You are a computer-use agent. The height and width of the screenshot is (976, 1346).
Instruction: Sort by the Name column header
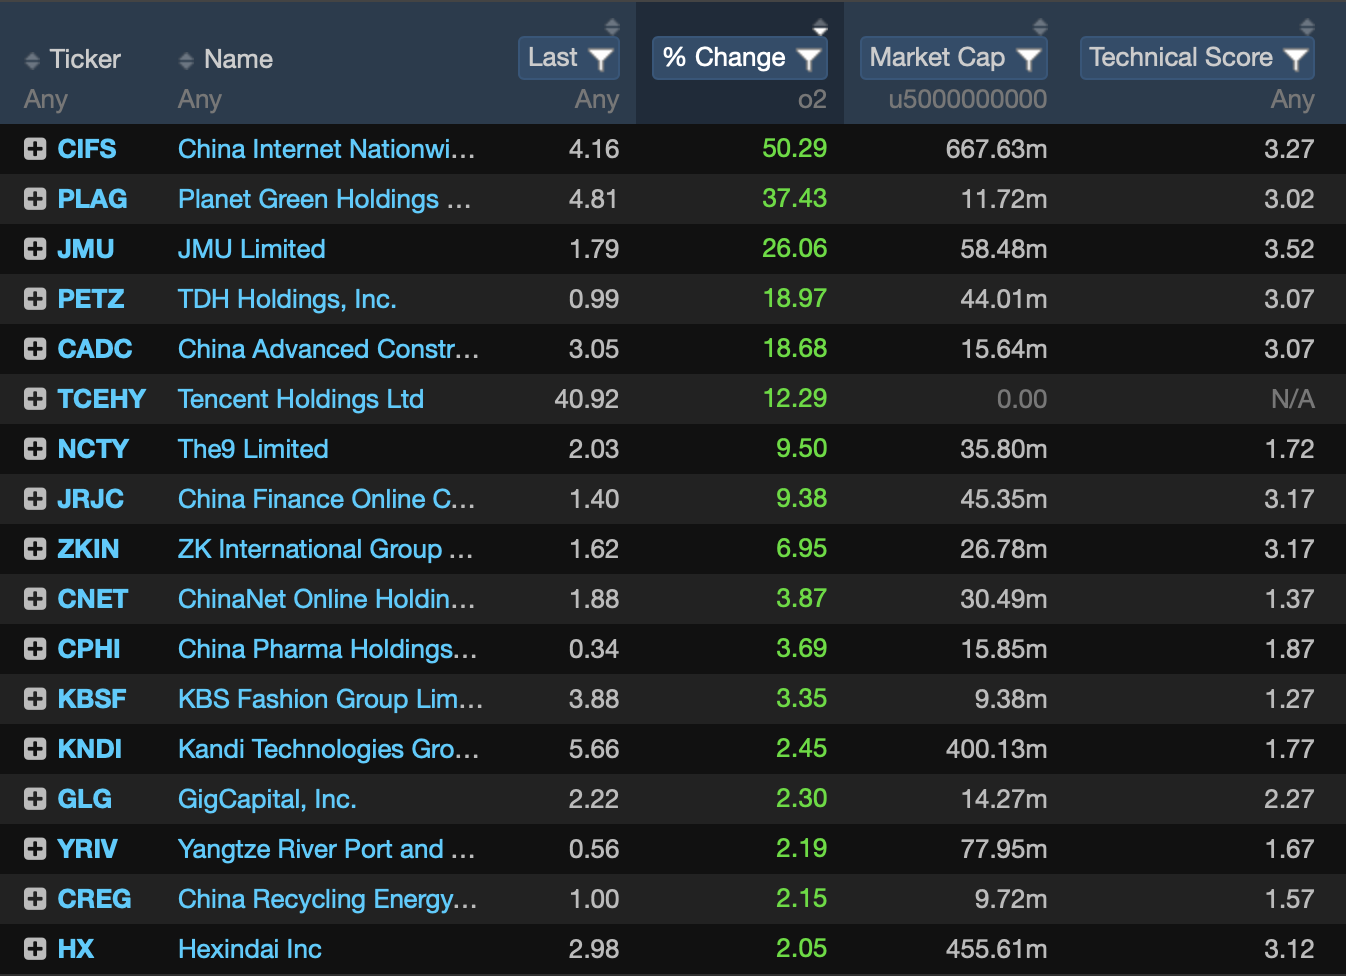(225, 60)
